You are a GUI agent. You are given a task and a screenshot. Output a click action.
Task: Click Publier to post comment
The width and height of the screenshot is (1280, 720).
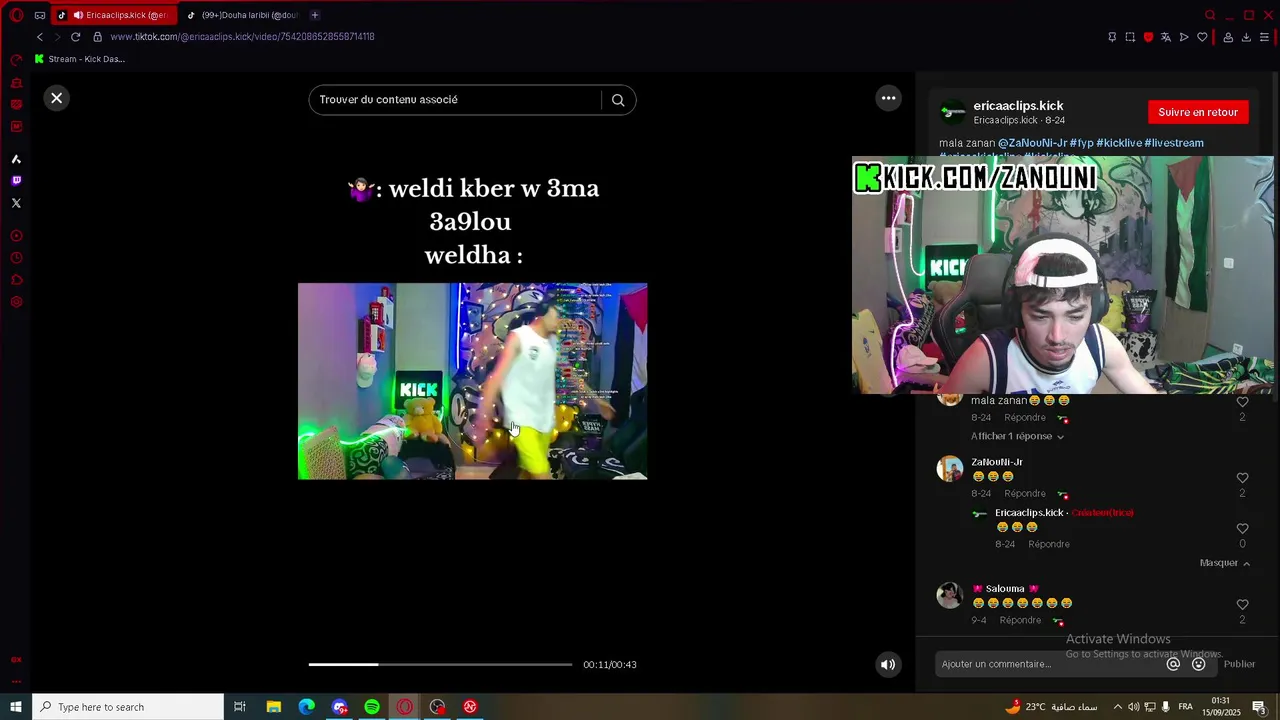pos(1239,664)
